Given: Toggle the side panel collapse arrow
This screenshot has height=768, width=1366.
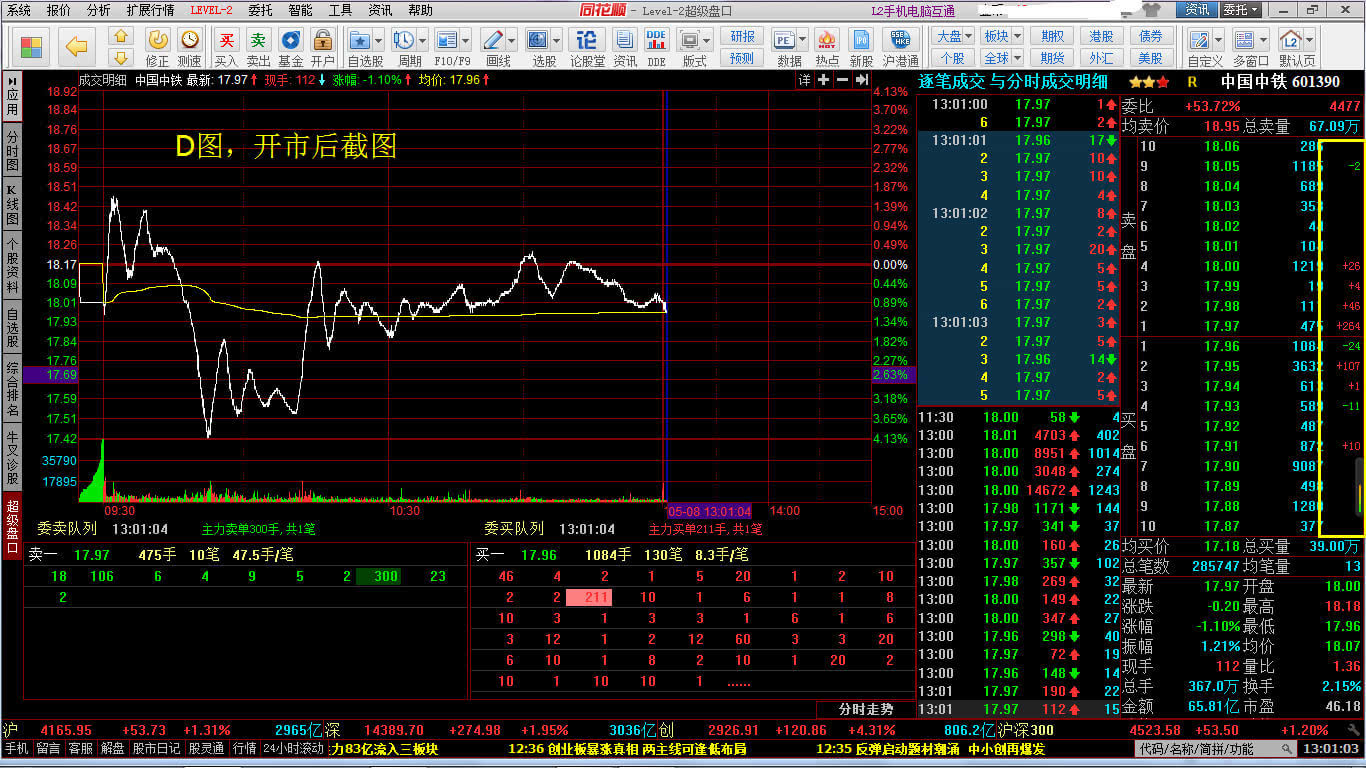Looking at the screenshot, I should pyautogui.click(x=12, y=80).
